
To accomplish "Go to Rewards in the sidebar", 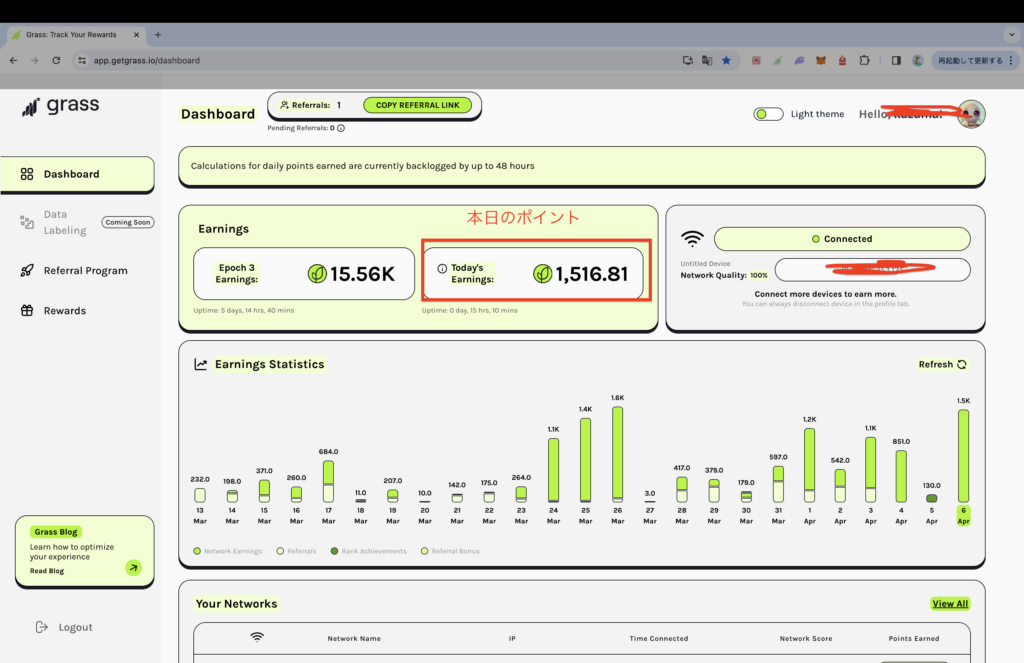I will tap(64, 311).
